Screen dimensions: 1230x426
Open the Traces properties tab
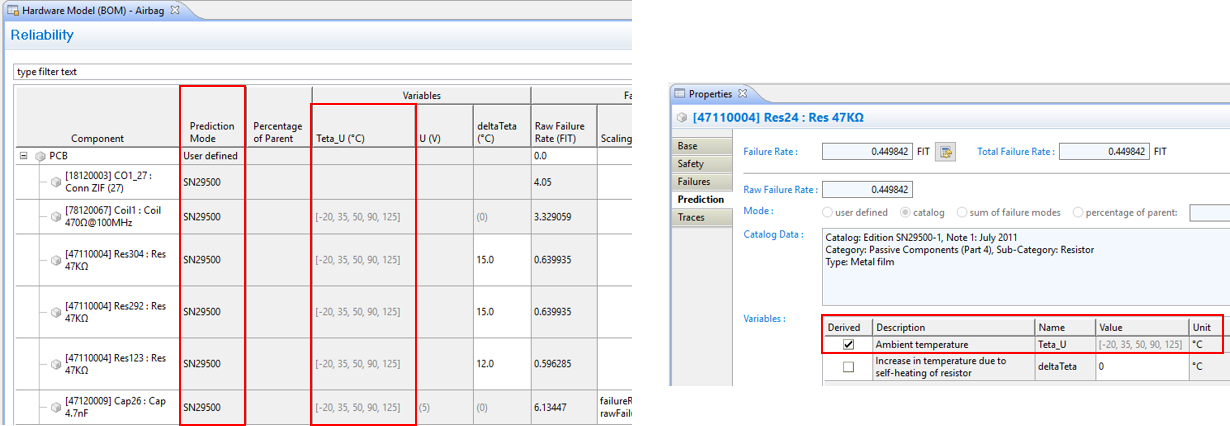coord(690,217)
